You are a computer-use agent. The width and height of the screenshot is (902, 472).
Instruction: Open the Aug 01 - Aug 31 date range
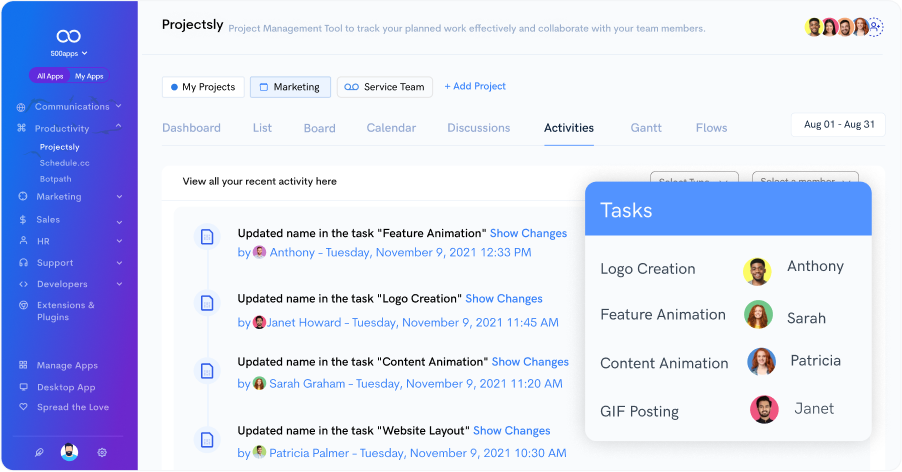(x=838, y=125)
